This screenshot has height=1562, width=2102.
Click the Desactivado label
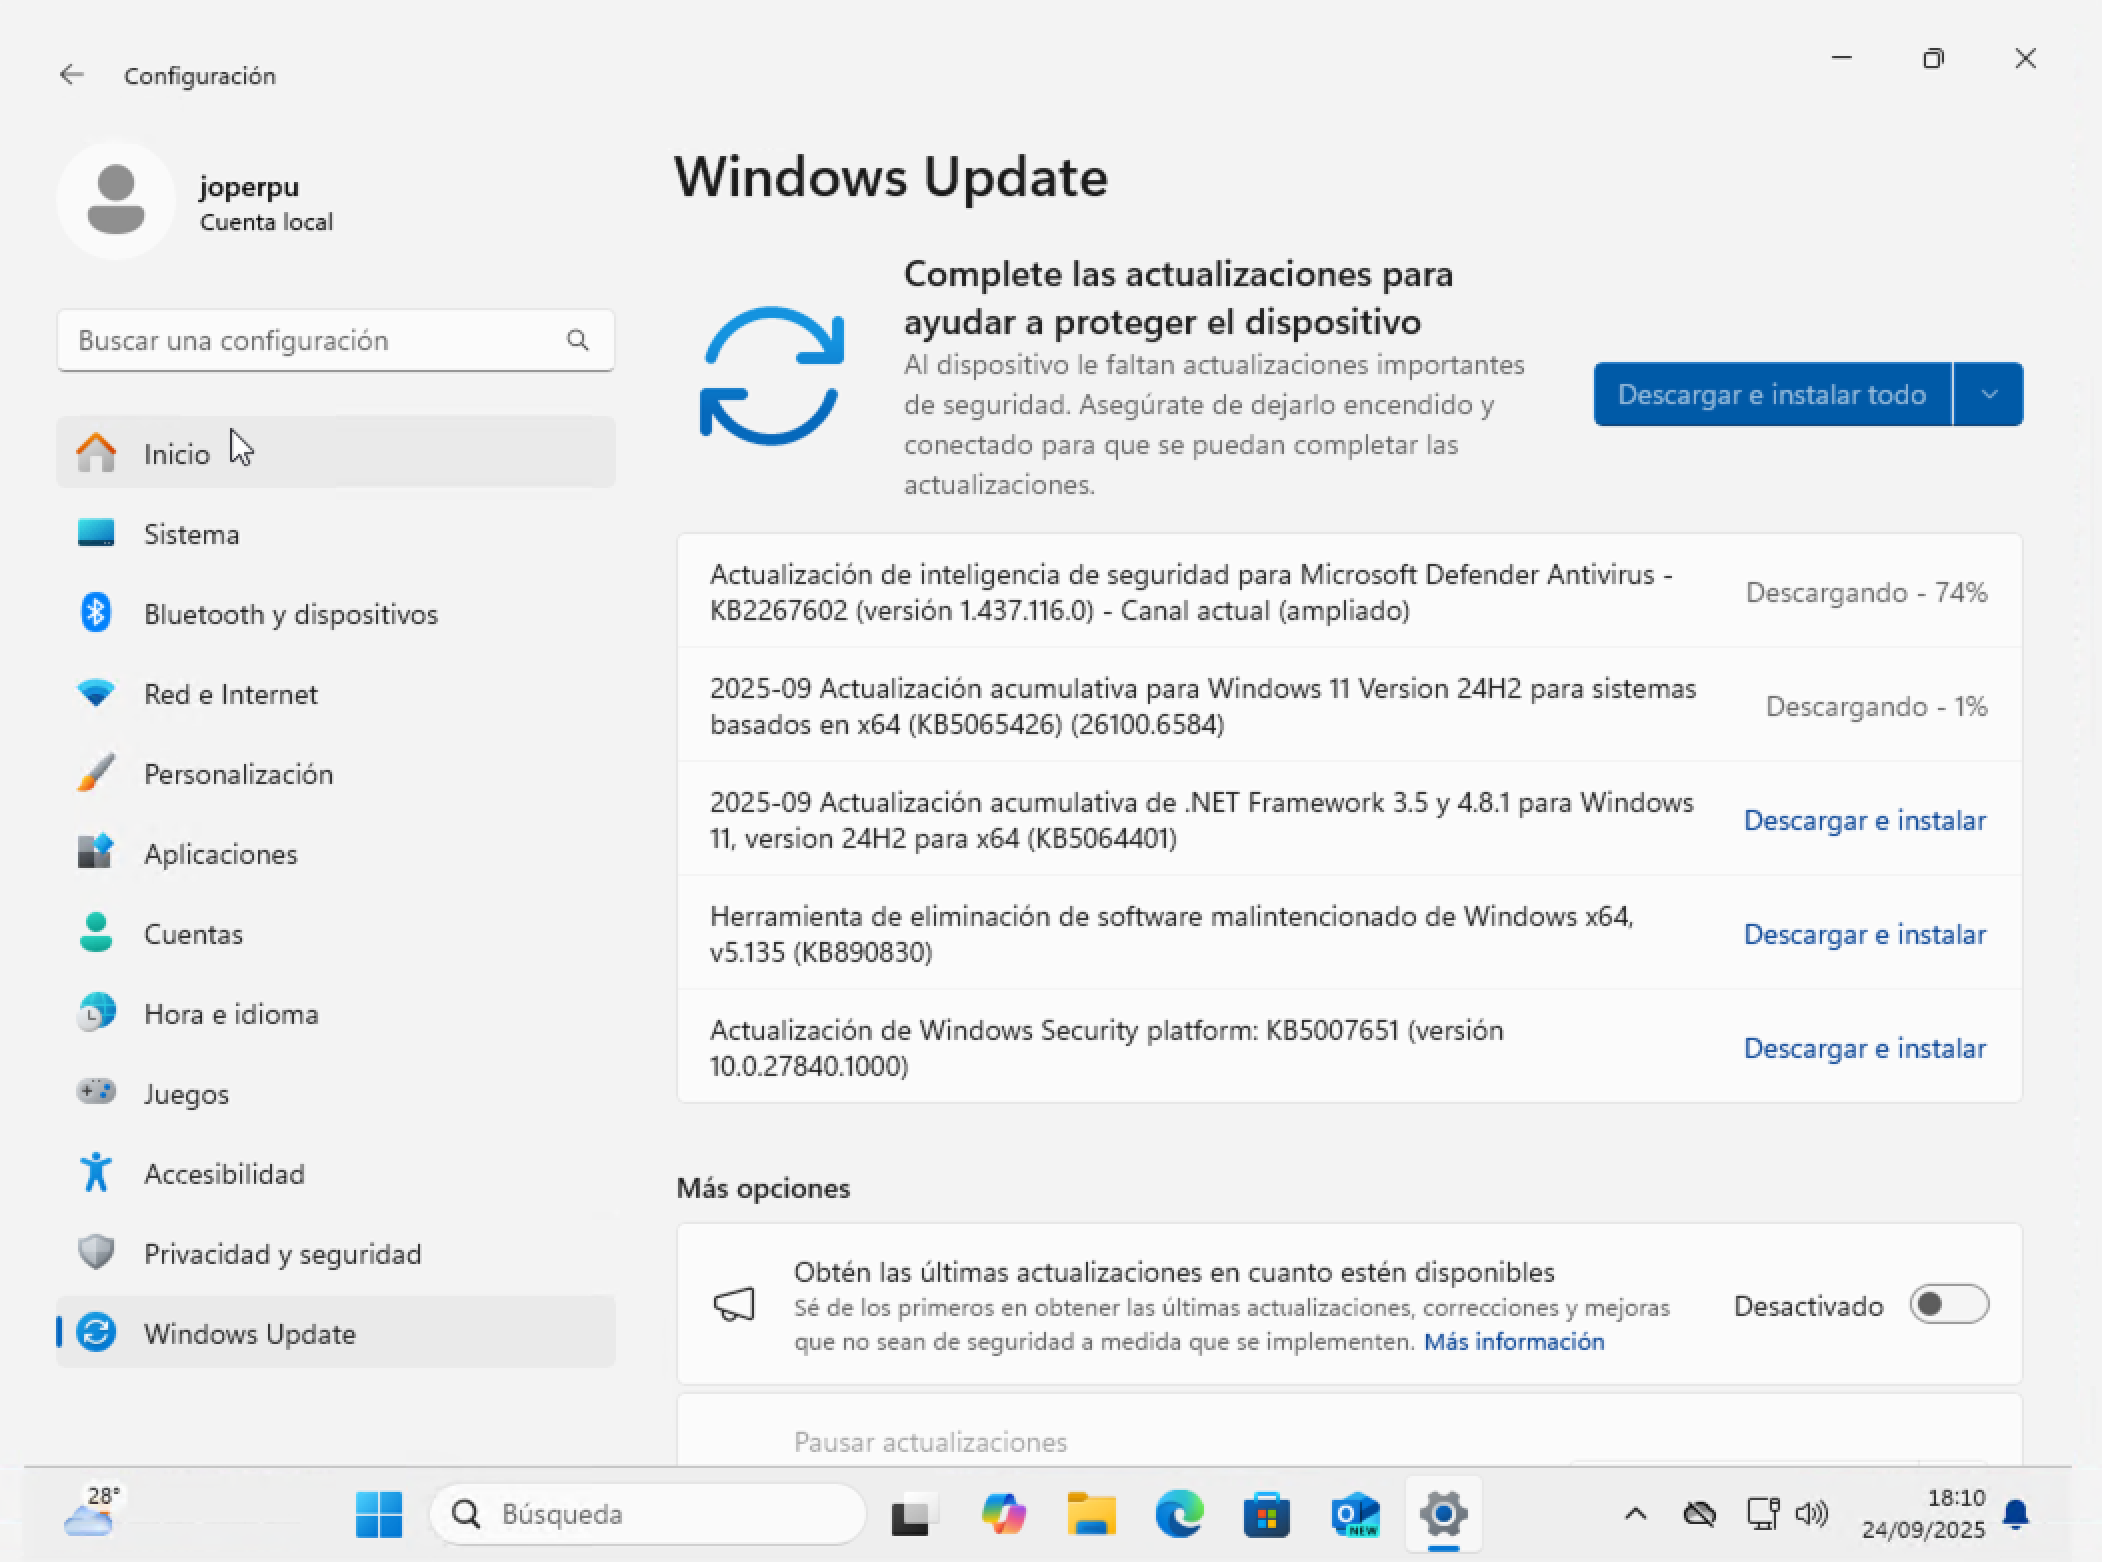pos(1808,1305)
